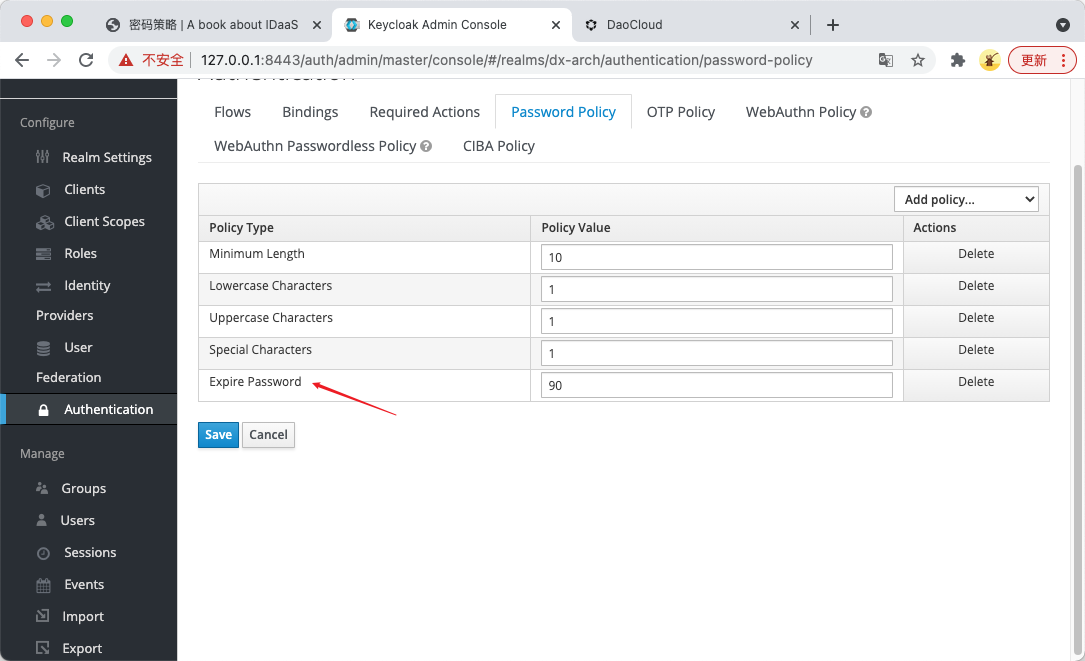Click the User Federation database icon
The width and height of the screenshot is (1085, 661).
(x=43, y=348)
